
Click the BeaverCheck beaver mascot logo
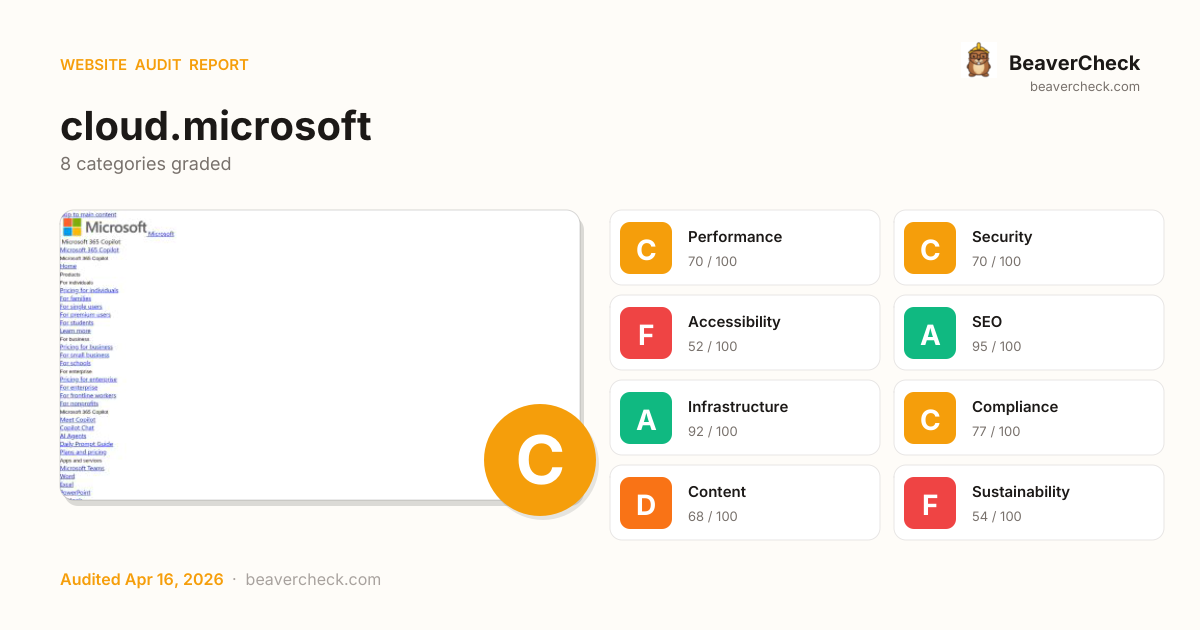978,61
